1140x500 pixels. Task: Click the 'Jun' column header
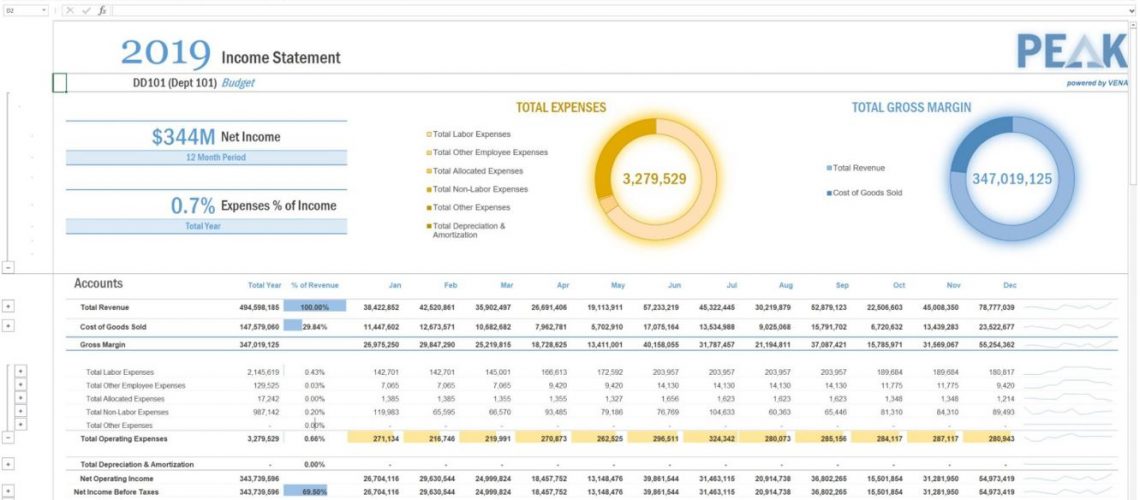674,286
